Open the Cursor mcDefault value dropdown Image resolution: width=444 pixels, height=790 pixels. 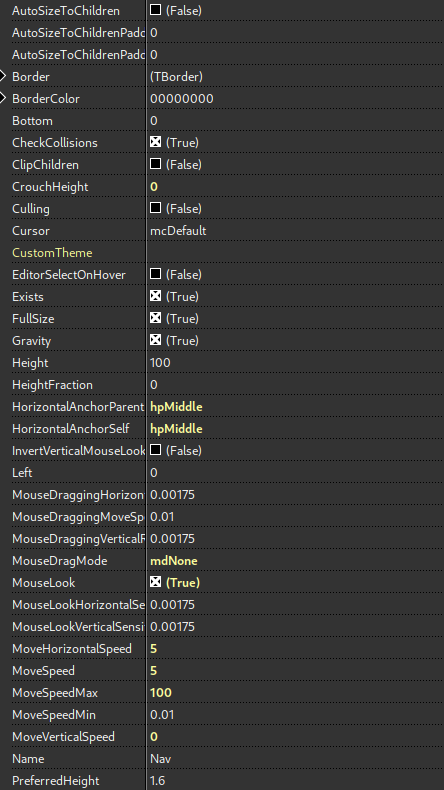click(x=295, y=231)
